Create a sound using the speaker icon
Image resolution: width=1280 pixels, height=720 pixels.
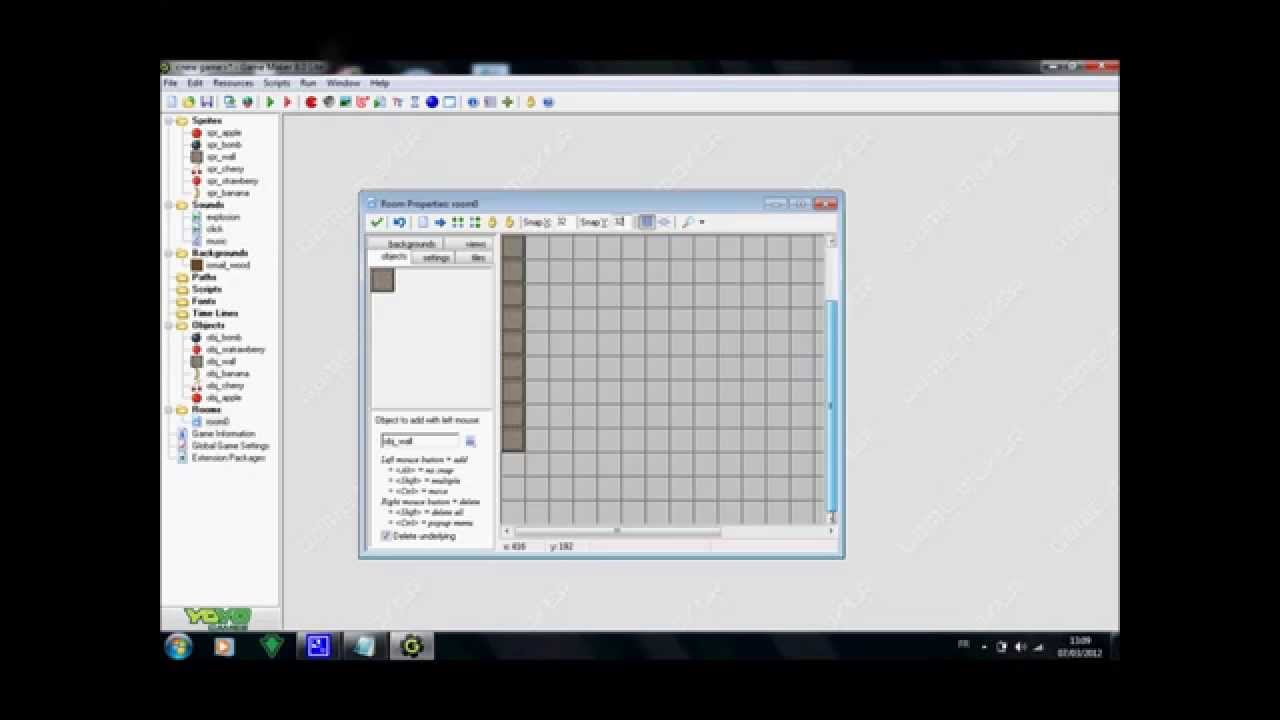pos(328,102)
